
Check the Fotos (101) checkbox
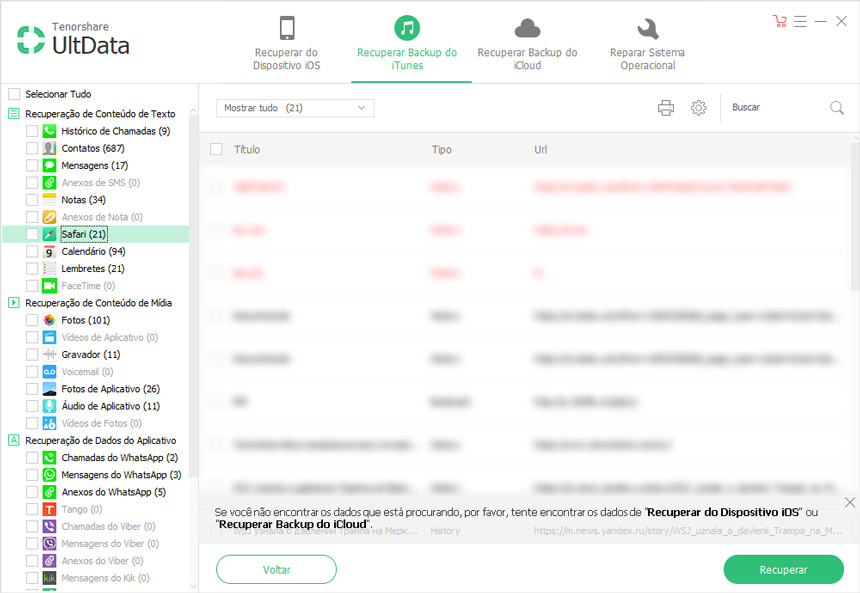click(32, 320)
